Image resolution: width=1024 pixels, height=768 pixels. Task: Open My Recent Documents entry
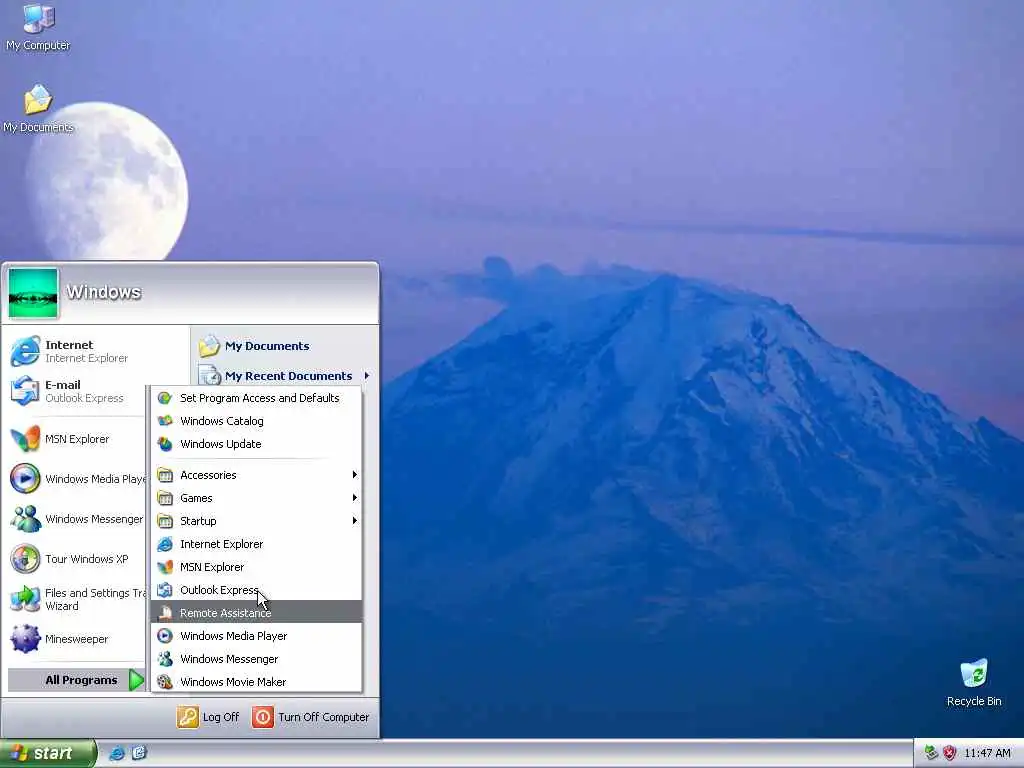[285, 376]
